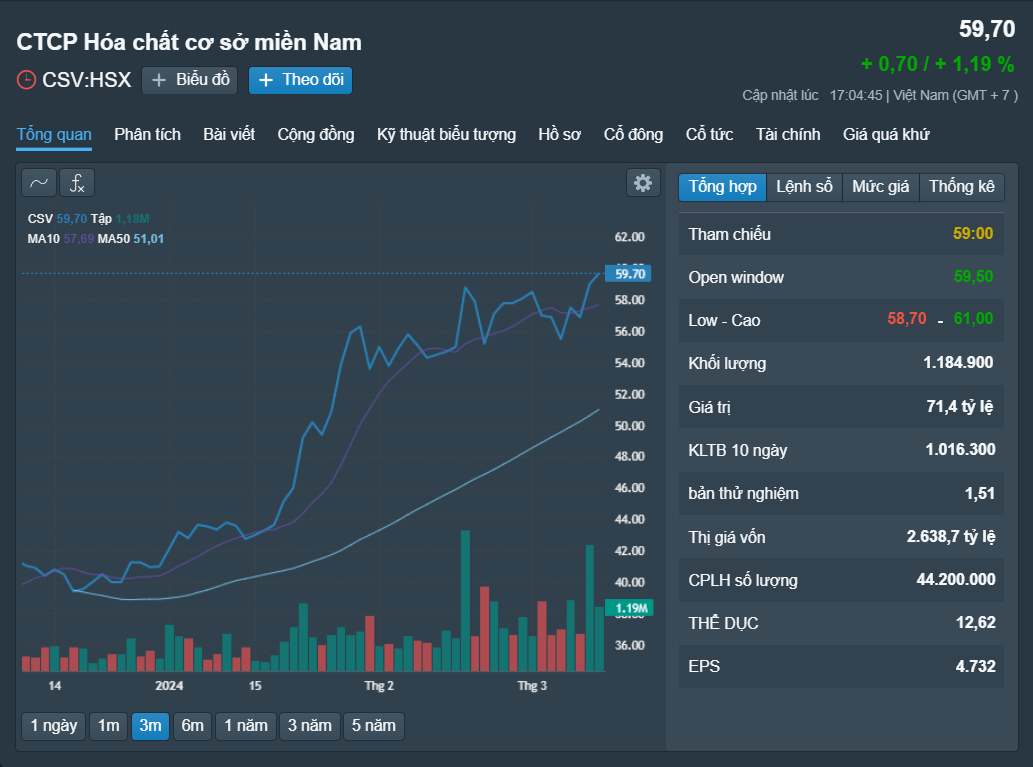
Task: Click the Theo dõi follow button
Action: tap(300, 80)
